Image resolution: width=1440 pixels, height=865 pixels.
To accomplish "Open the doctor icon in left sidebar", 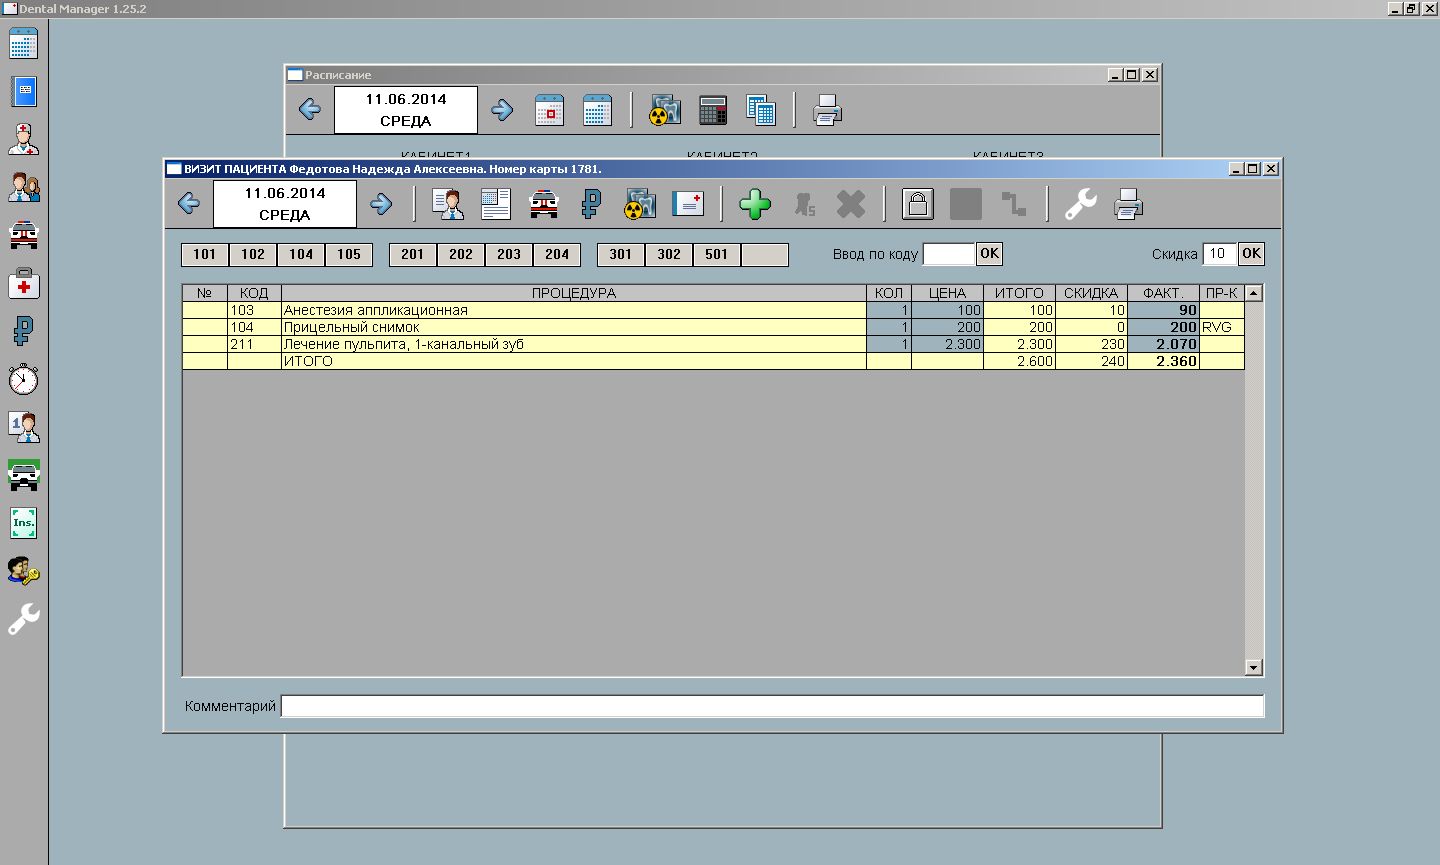I will point(23,139).
